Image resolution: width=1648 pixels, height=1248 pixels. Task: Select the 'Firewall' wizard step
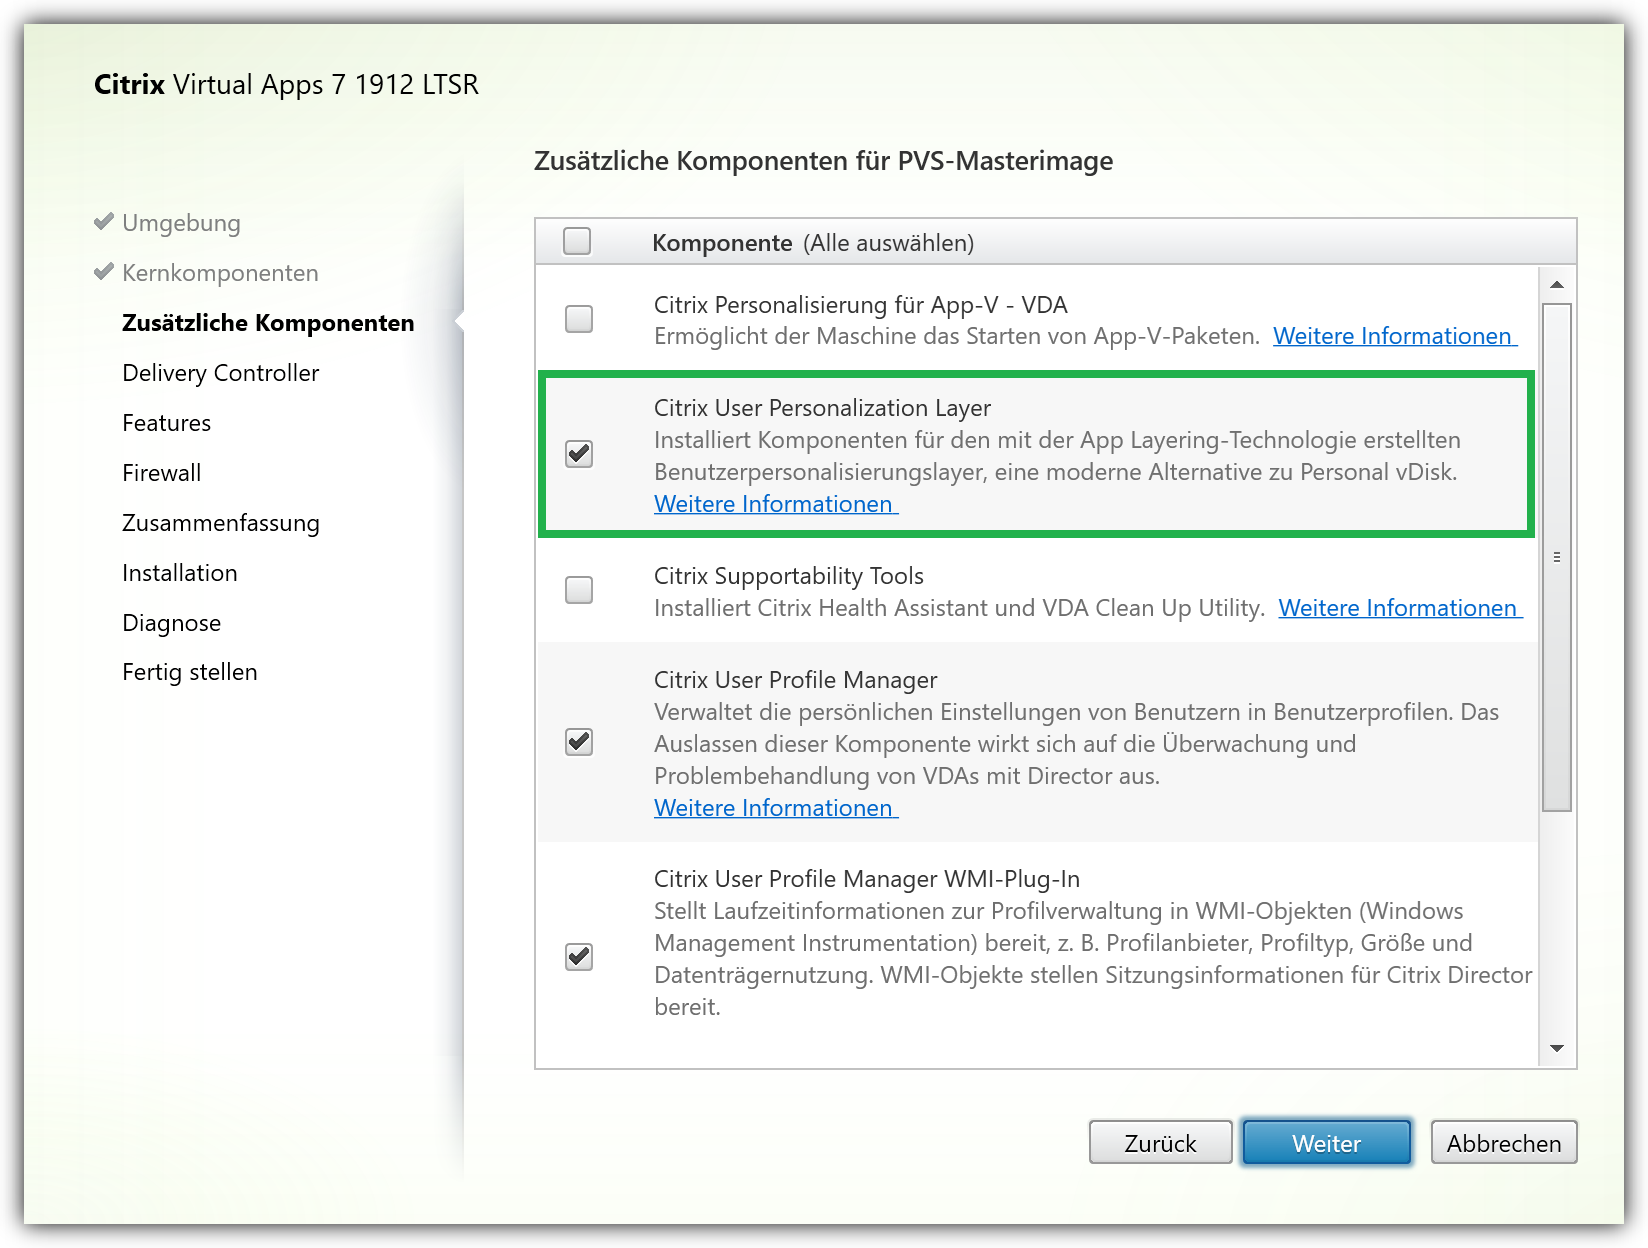pos(161,472)
